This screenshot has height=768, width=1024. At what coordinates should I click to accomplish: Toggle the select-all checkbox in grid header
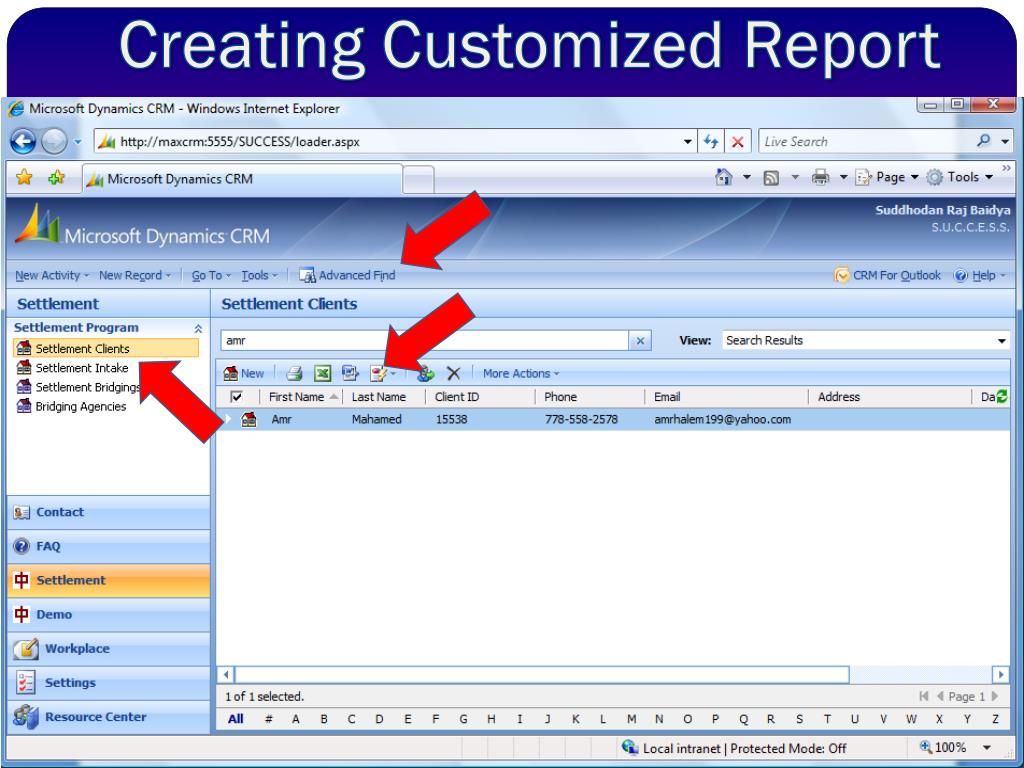pos(236,396)
